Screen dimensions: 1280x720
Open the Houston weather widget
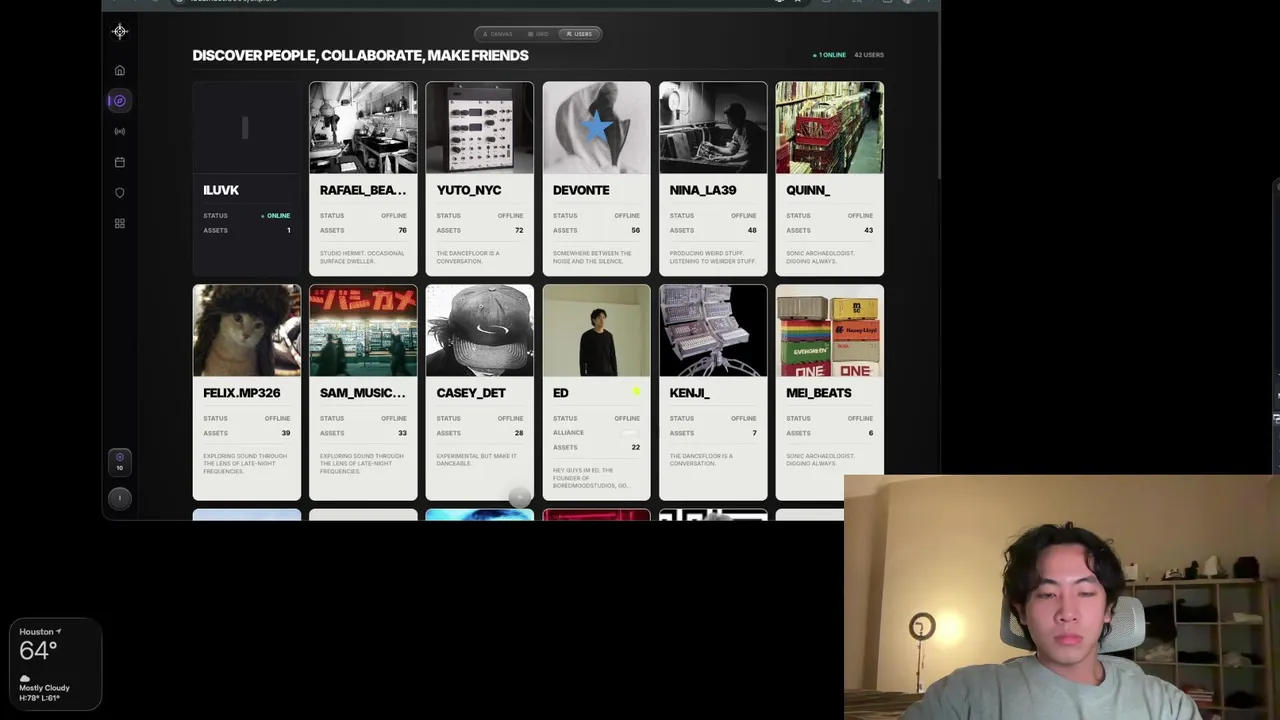pos(55,664)
